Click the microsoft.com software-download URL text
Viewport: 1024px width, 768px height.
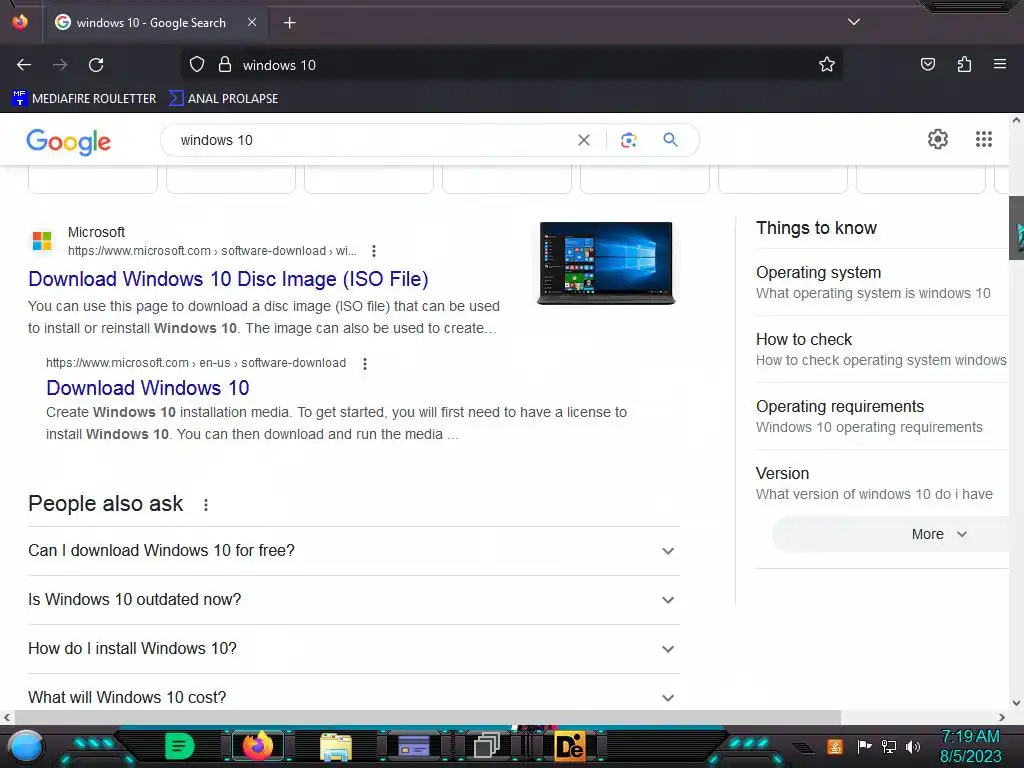212,251
